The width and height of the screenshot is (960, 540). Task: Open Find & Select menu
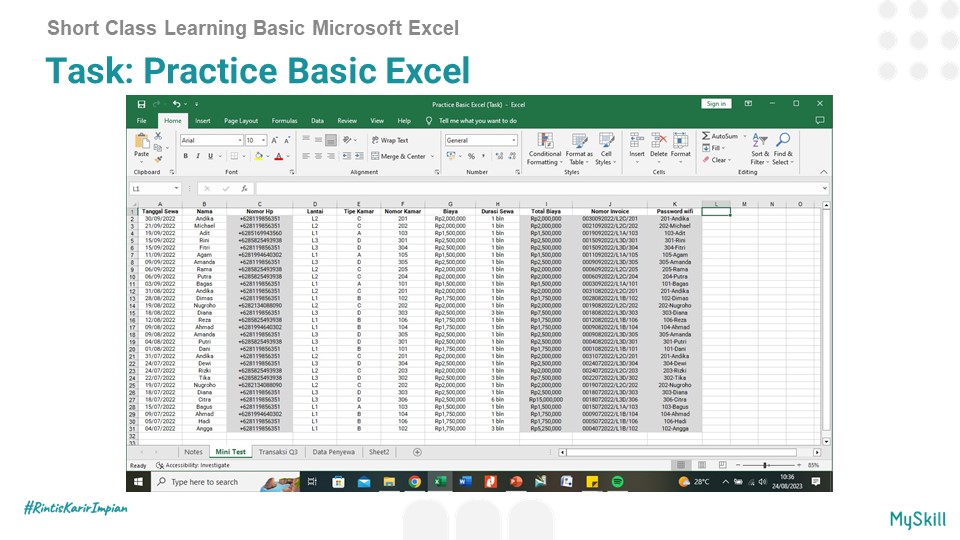coord(782,149)
